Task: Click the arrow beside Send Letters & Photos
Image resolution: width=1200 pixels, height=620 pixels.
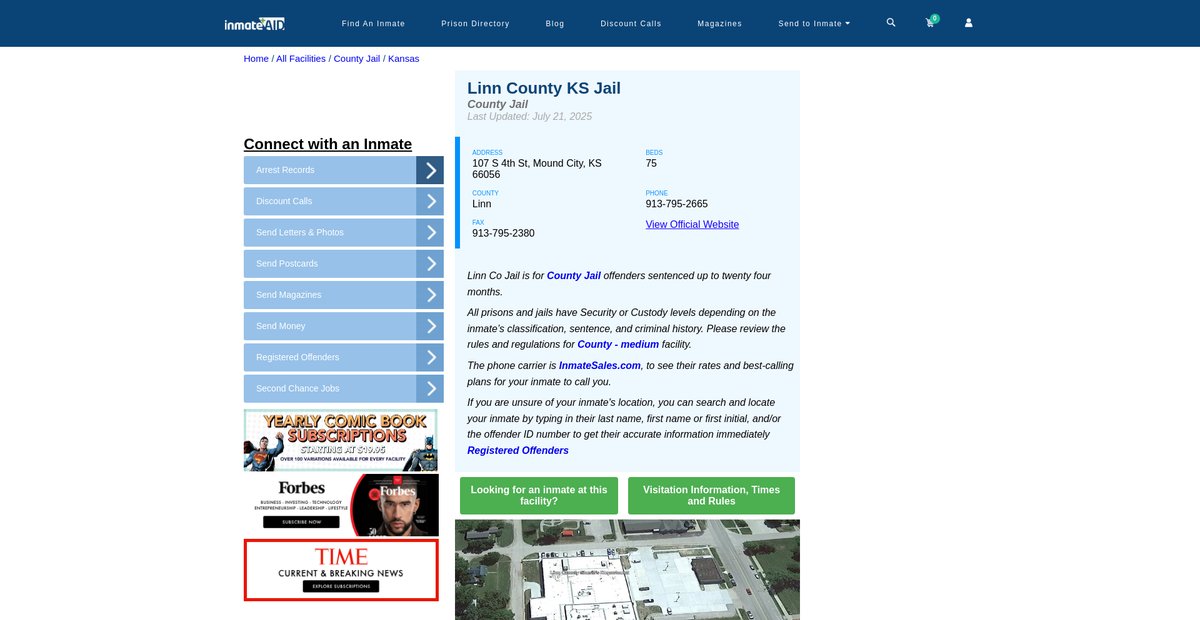Action: [x=430, y=232]
